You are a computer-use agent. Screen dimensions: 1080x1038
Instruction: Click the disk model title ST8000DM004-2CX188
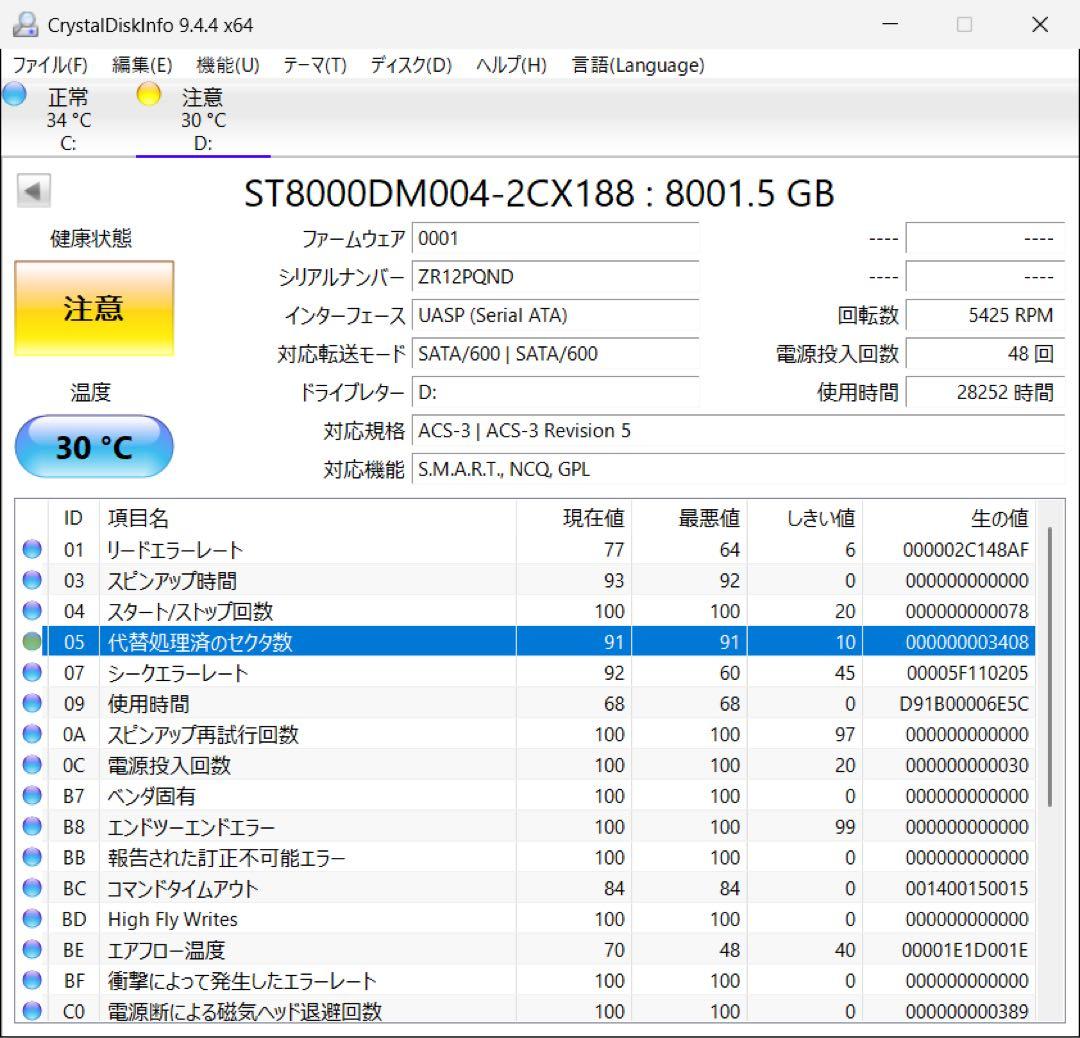[x=439, y=194]
